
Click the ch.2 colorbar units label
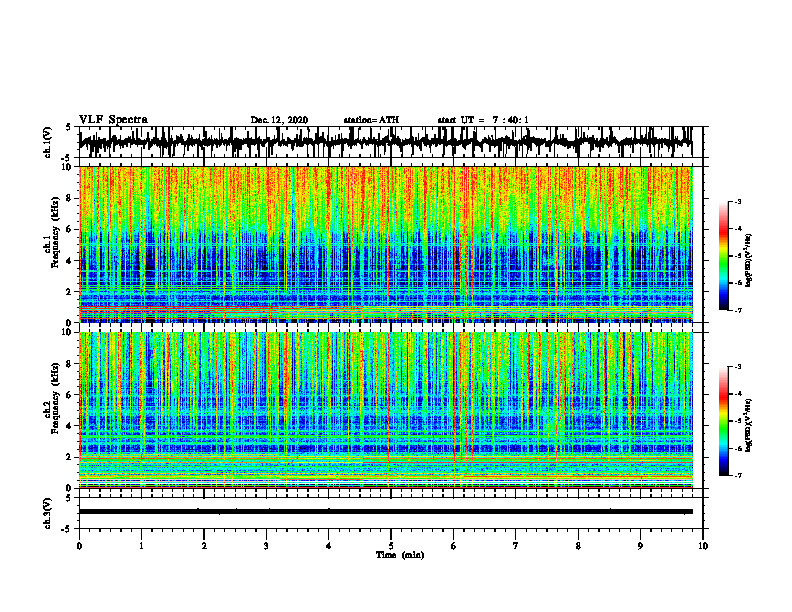coord(749,426)
